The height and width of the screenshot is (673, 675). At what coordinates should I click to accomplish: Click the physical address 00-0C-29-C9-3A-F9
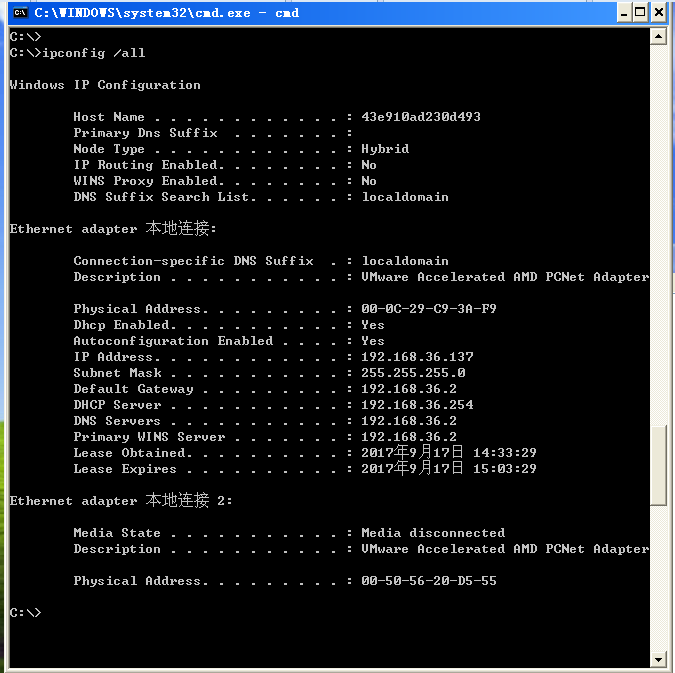click(x=429, y=309)
